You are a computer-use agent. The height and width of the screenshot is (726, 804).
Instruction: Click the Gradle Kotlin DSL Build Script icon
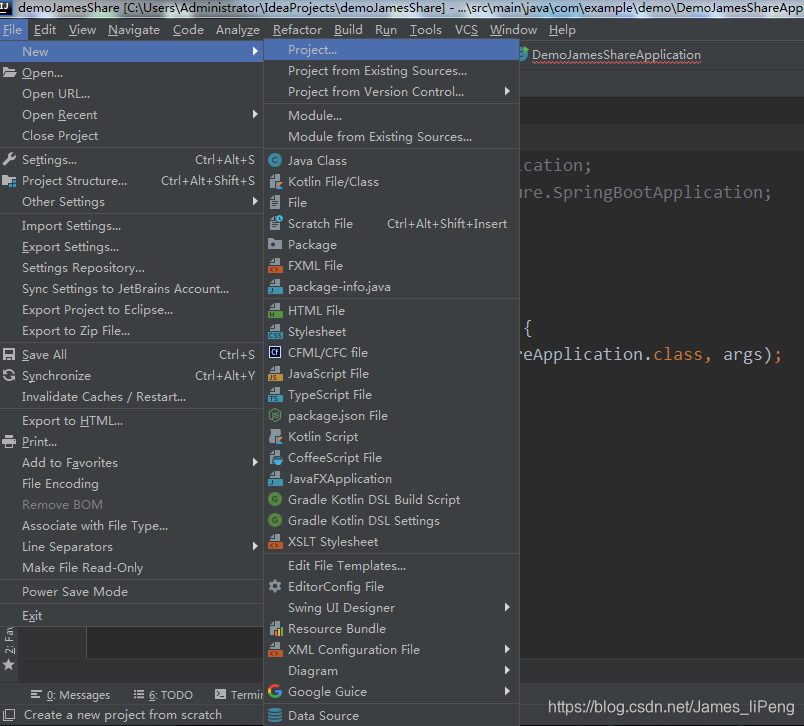coord(275,499)
